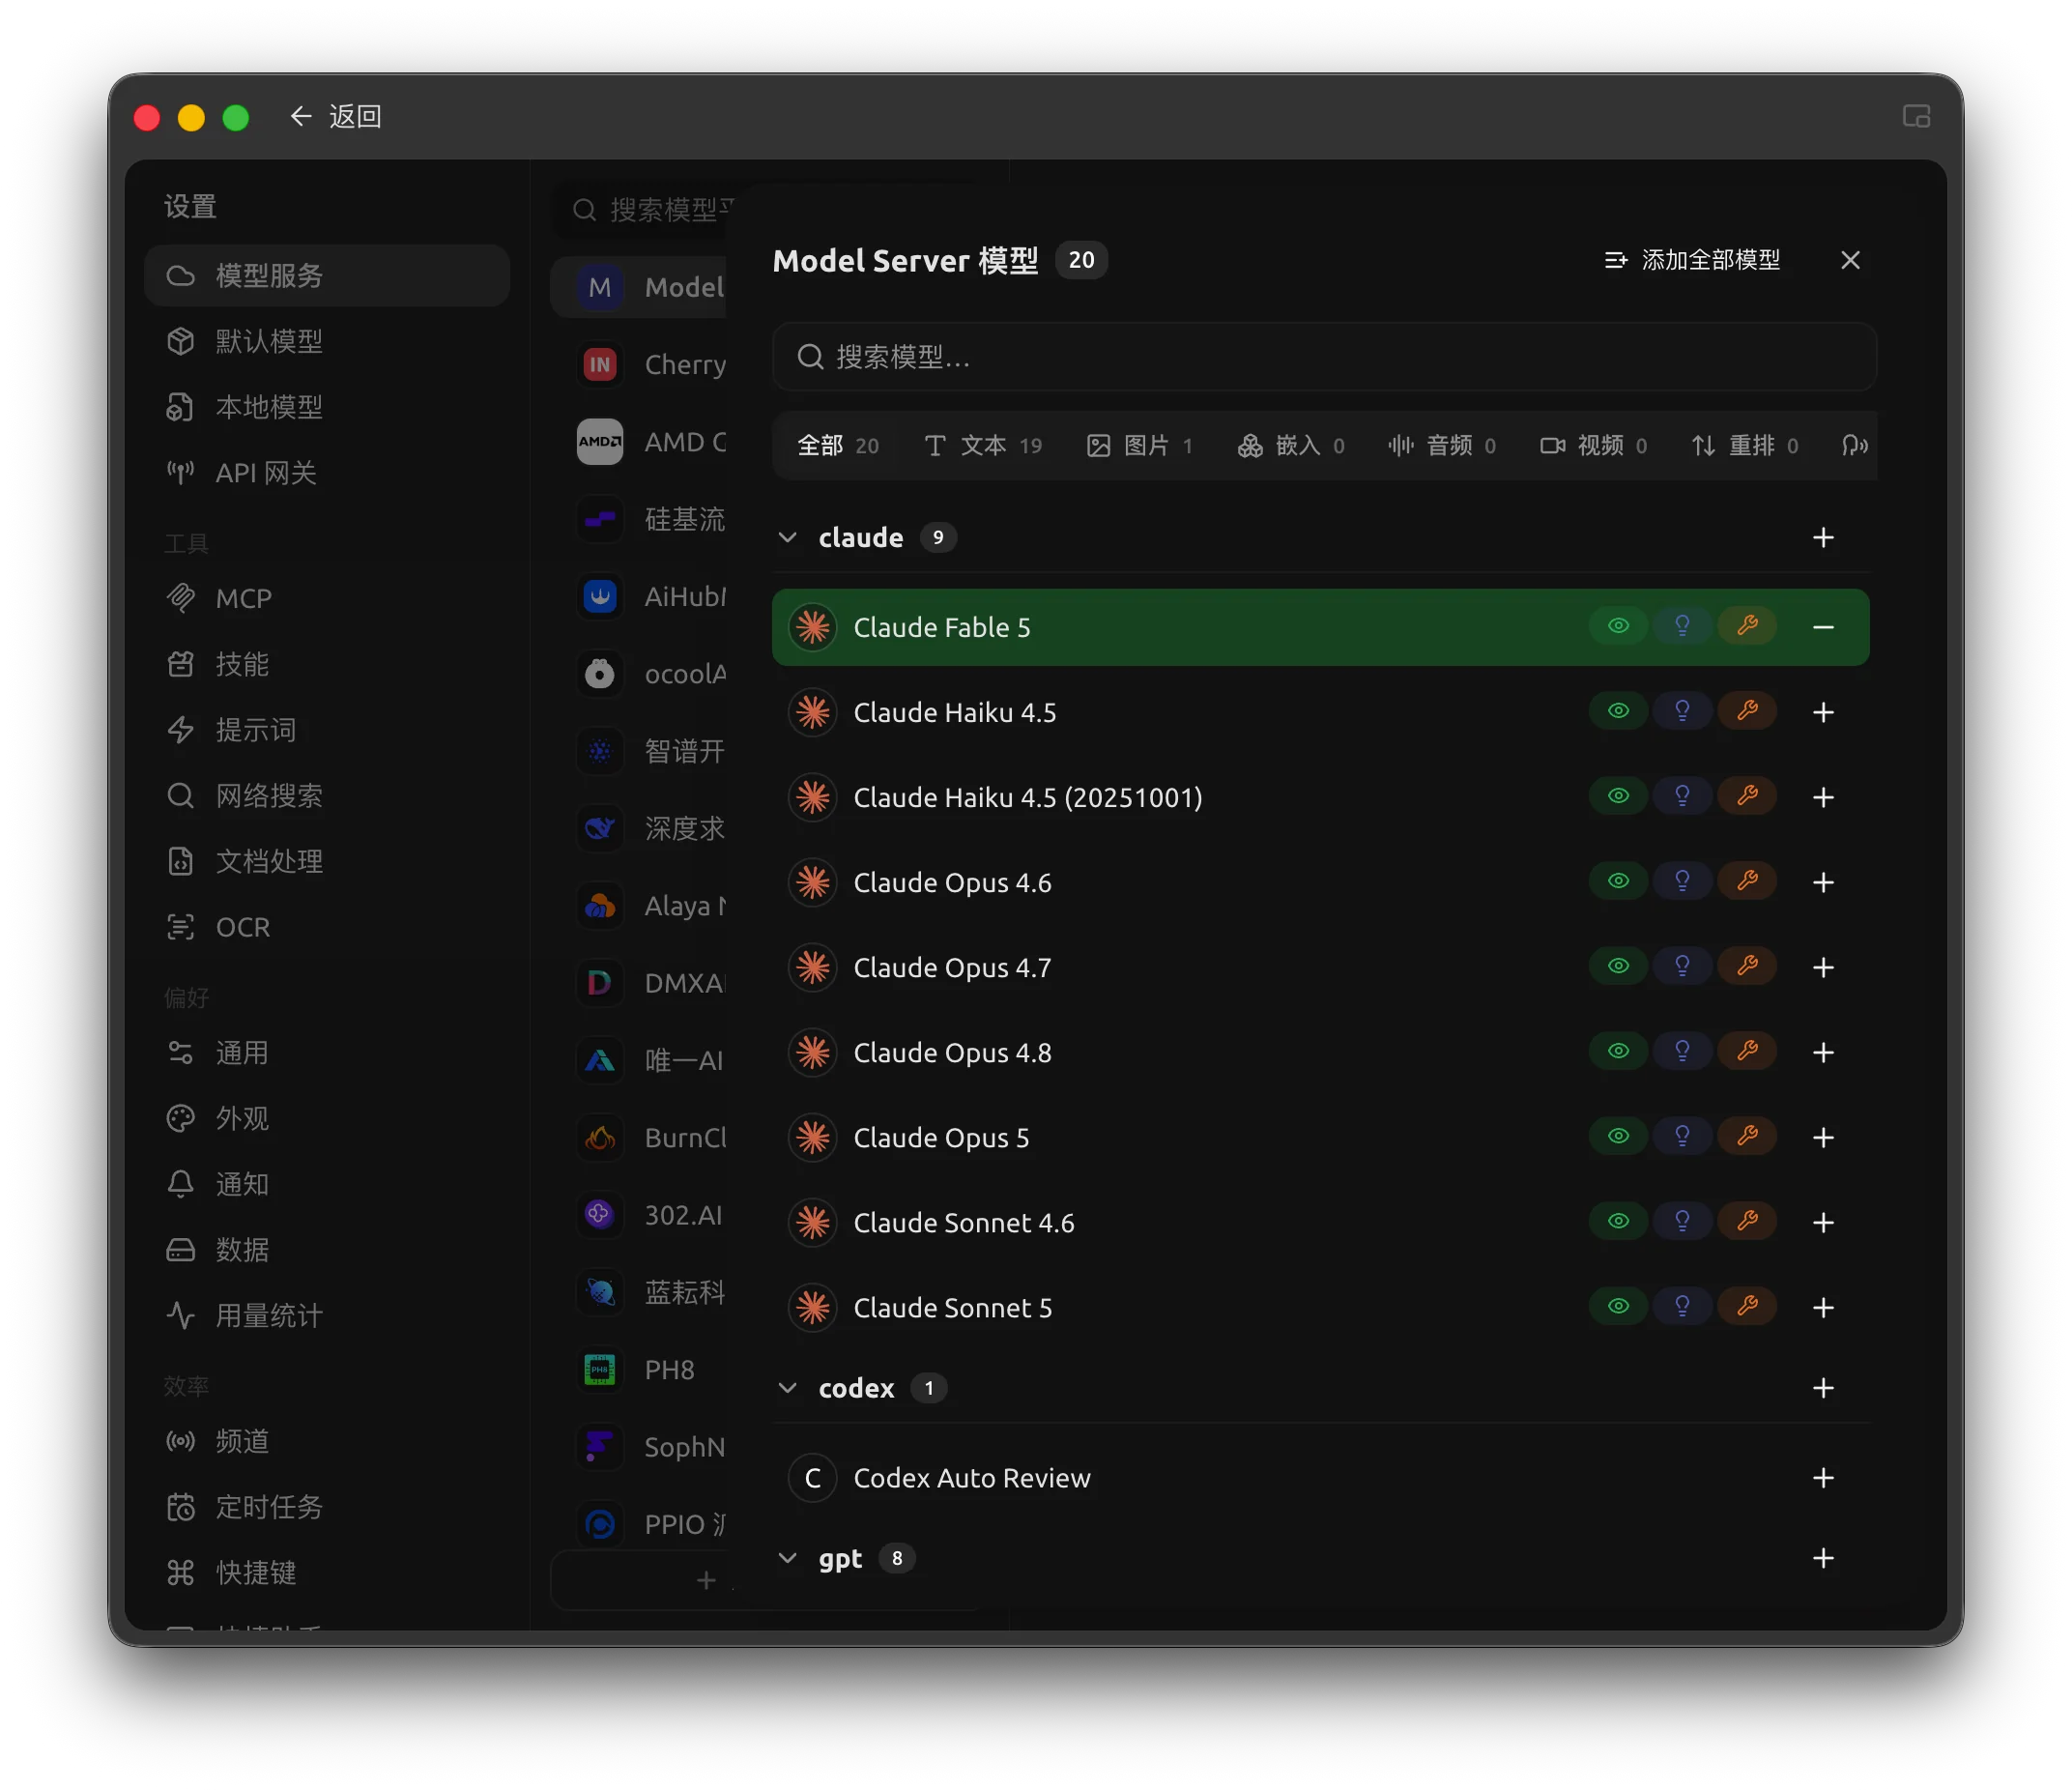Add Claude Haiku 4.5 with its plus button
The image size is (2072, 1790).
coord(1823,712)
